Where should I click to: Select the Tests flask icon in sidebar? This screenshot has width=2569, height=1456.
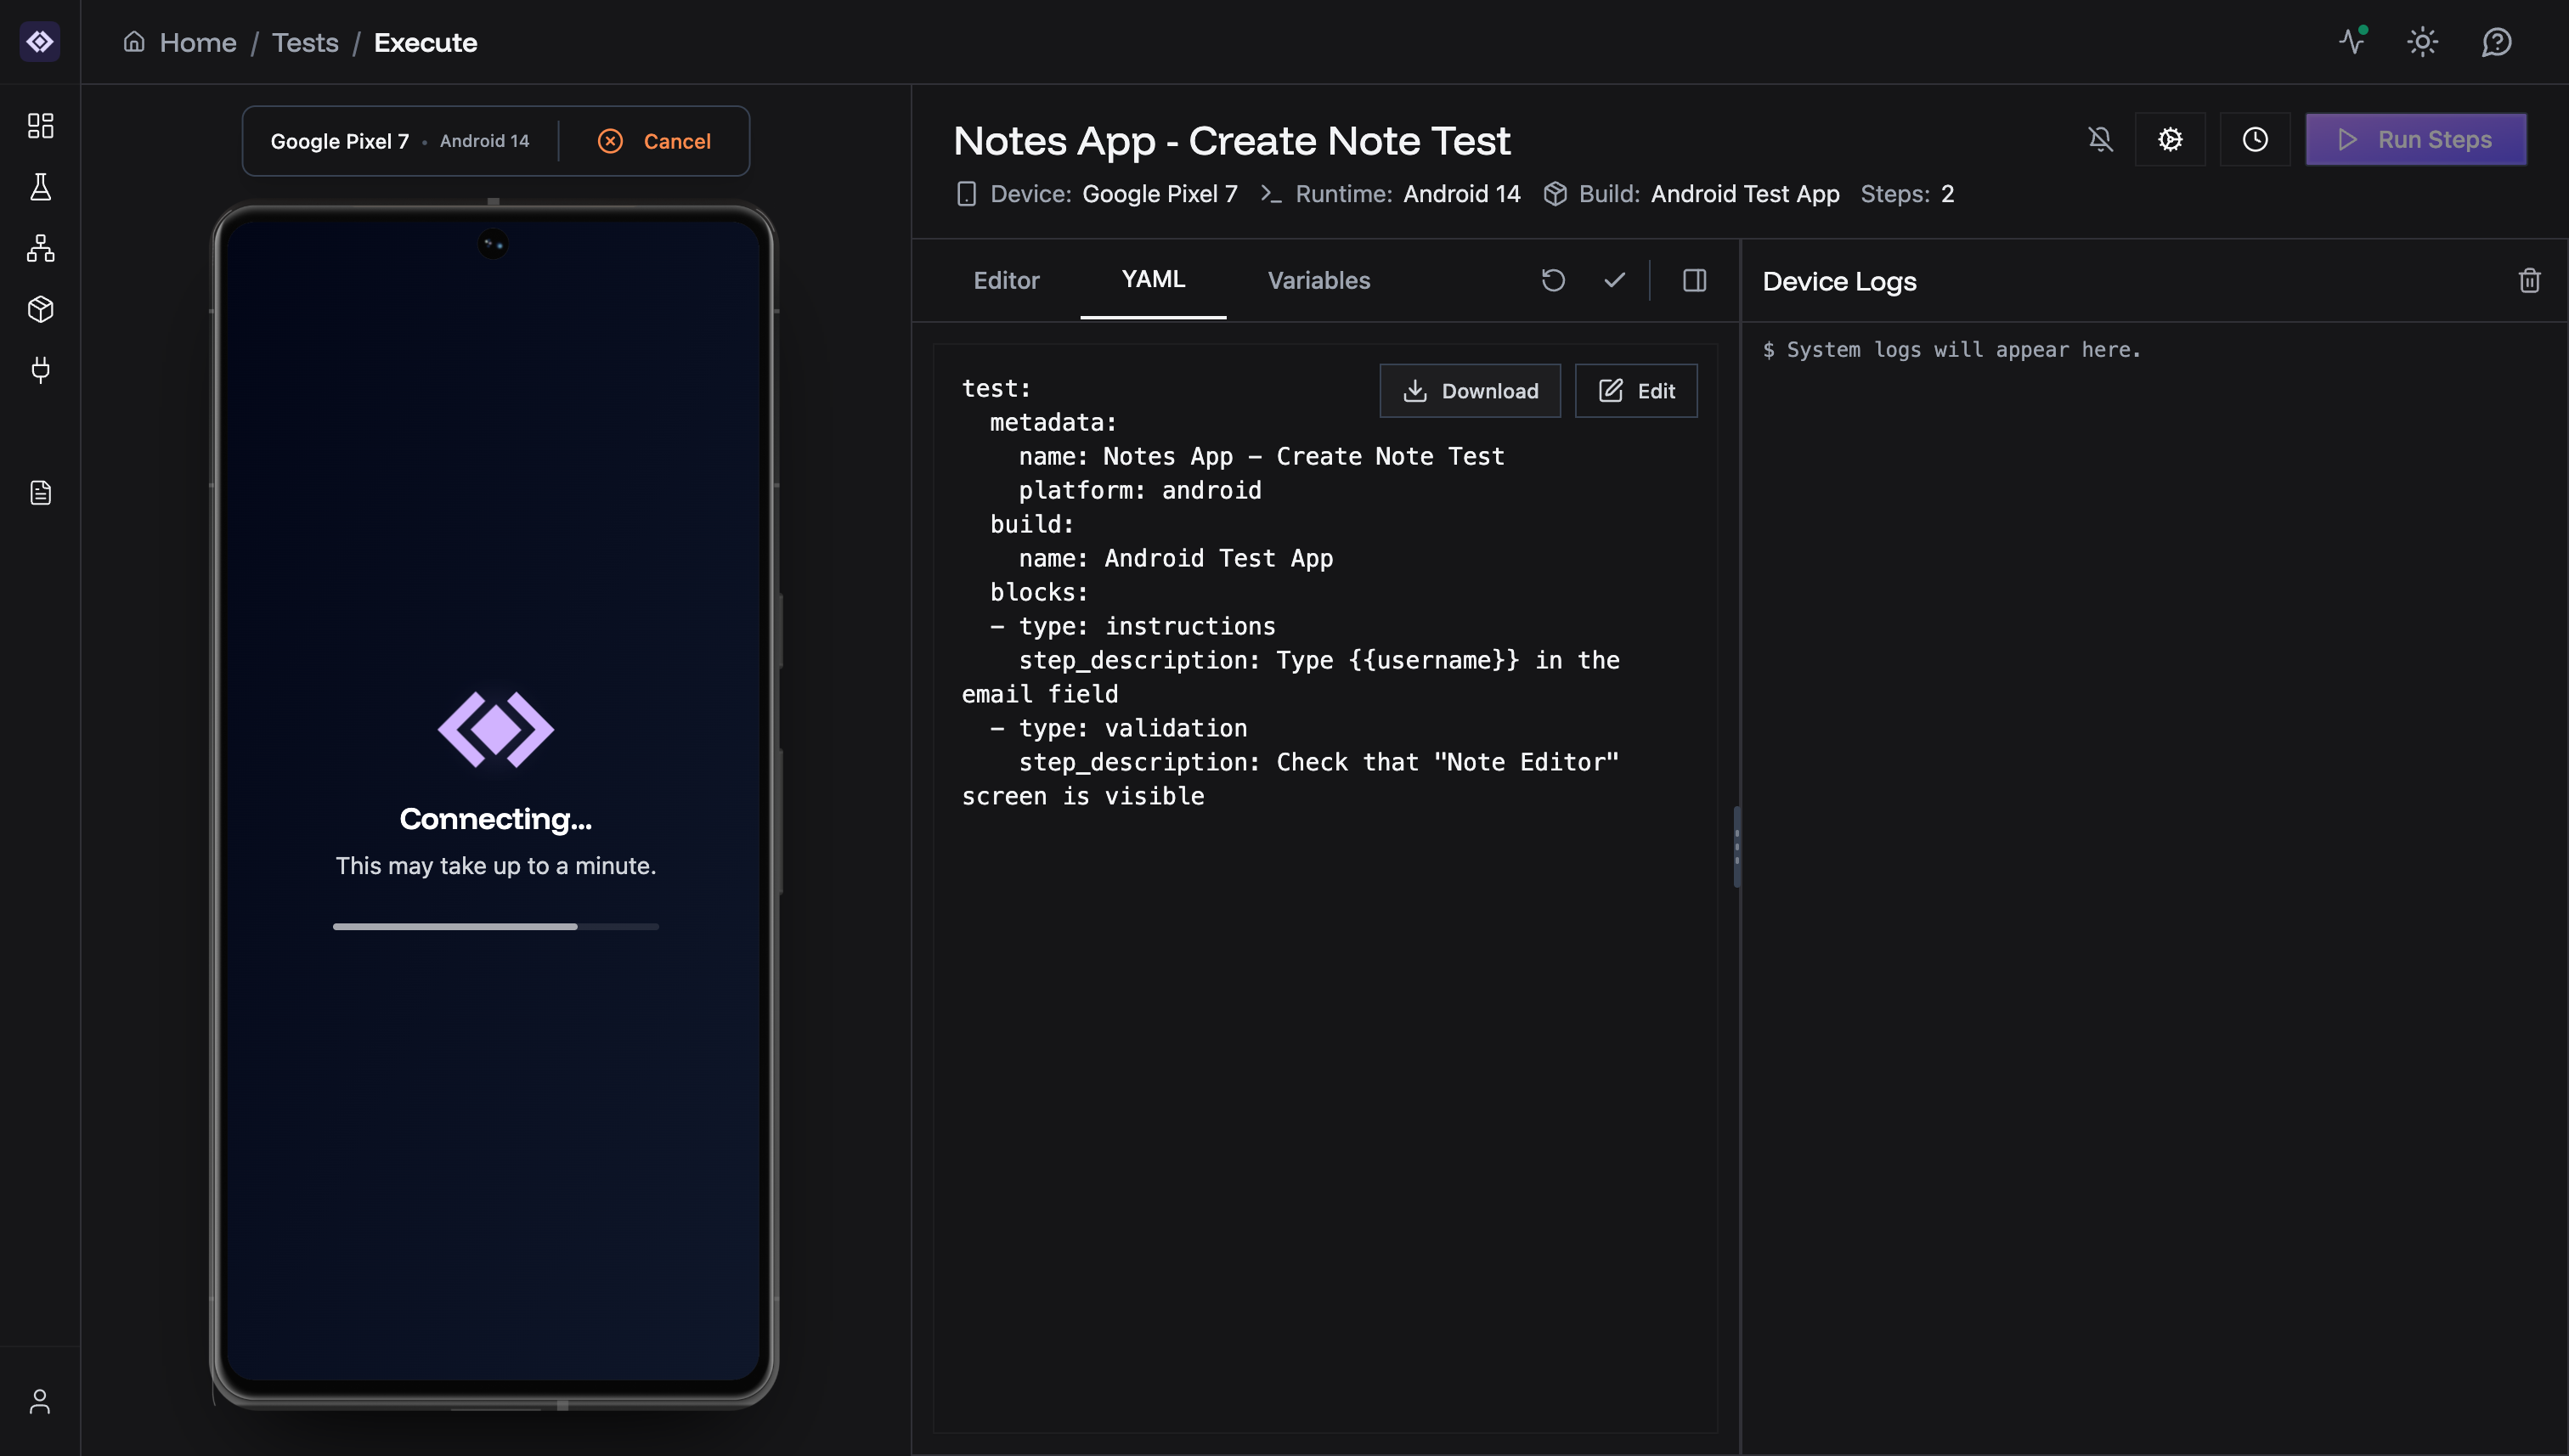tap(40, 187)
